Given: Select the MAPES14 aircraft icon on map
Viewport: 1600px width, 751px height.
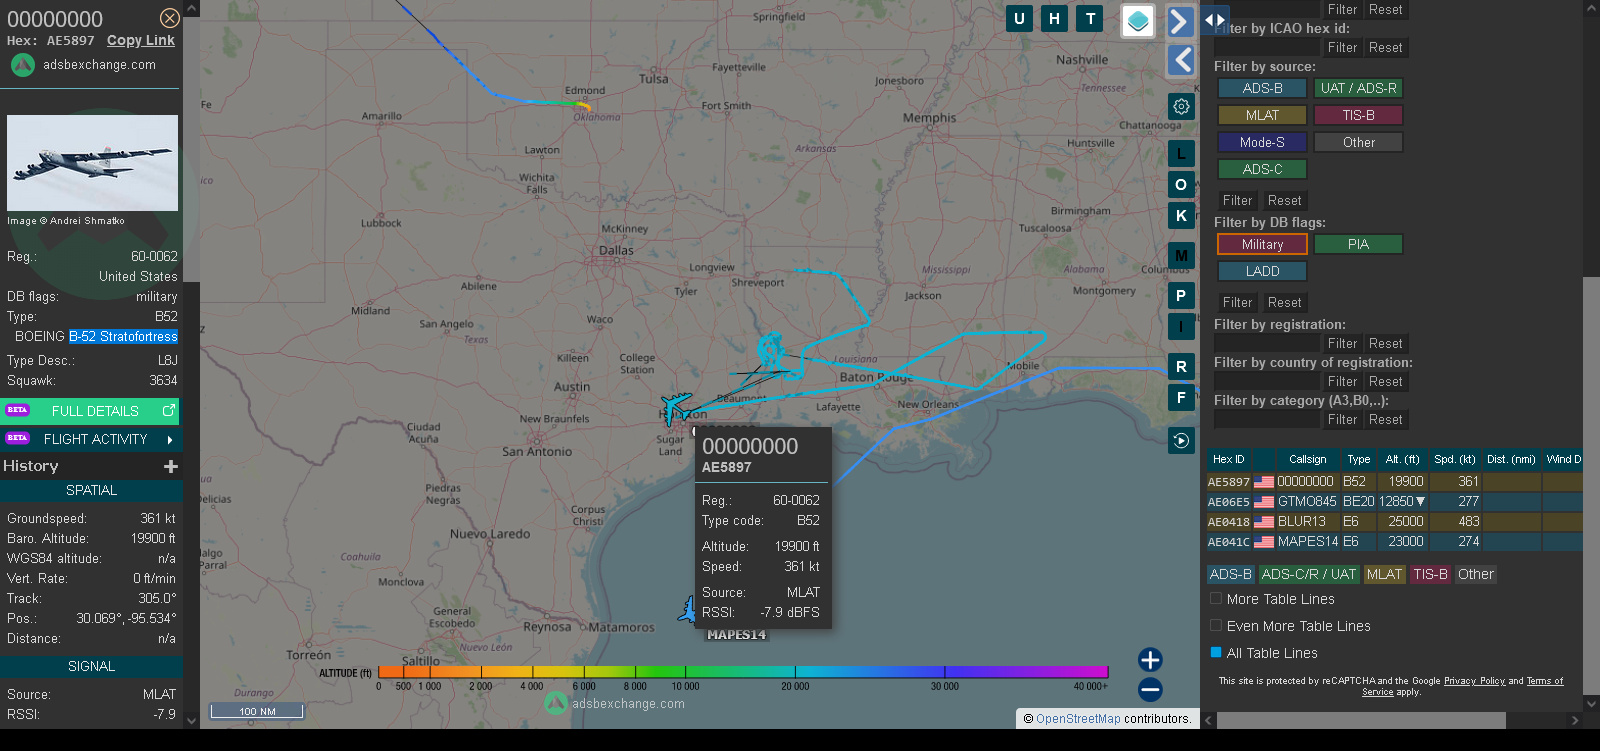Looking at the screenshot, I should click(689, 609).
